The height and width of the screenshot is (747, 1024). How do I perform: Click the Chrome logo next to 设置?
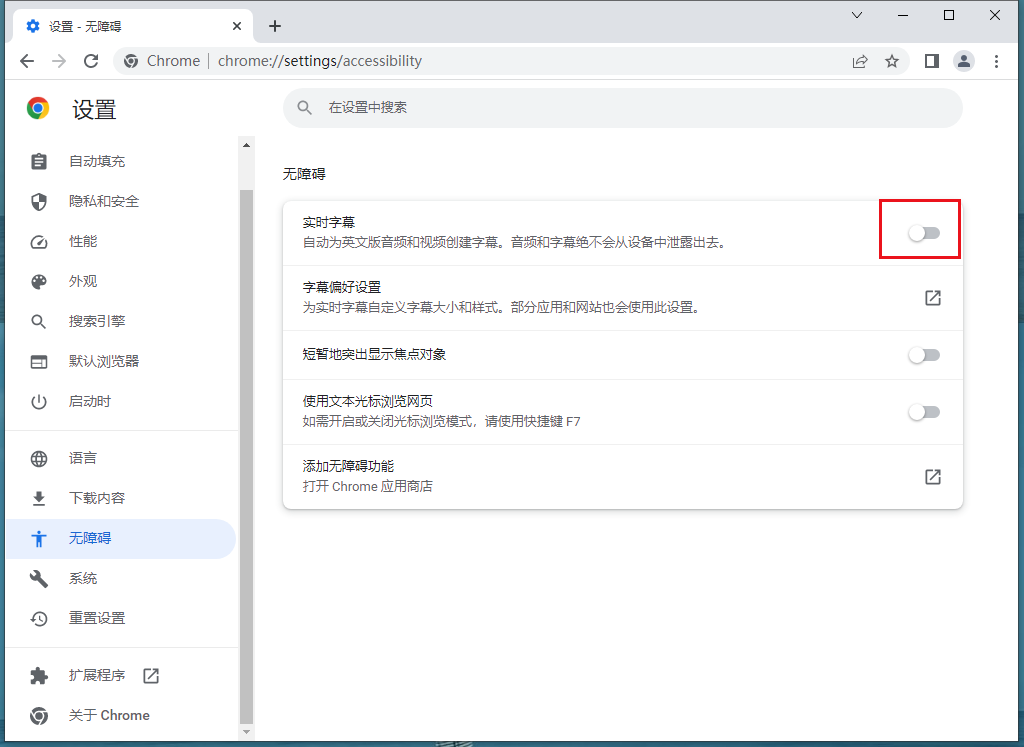tap(38, 108)
